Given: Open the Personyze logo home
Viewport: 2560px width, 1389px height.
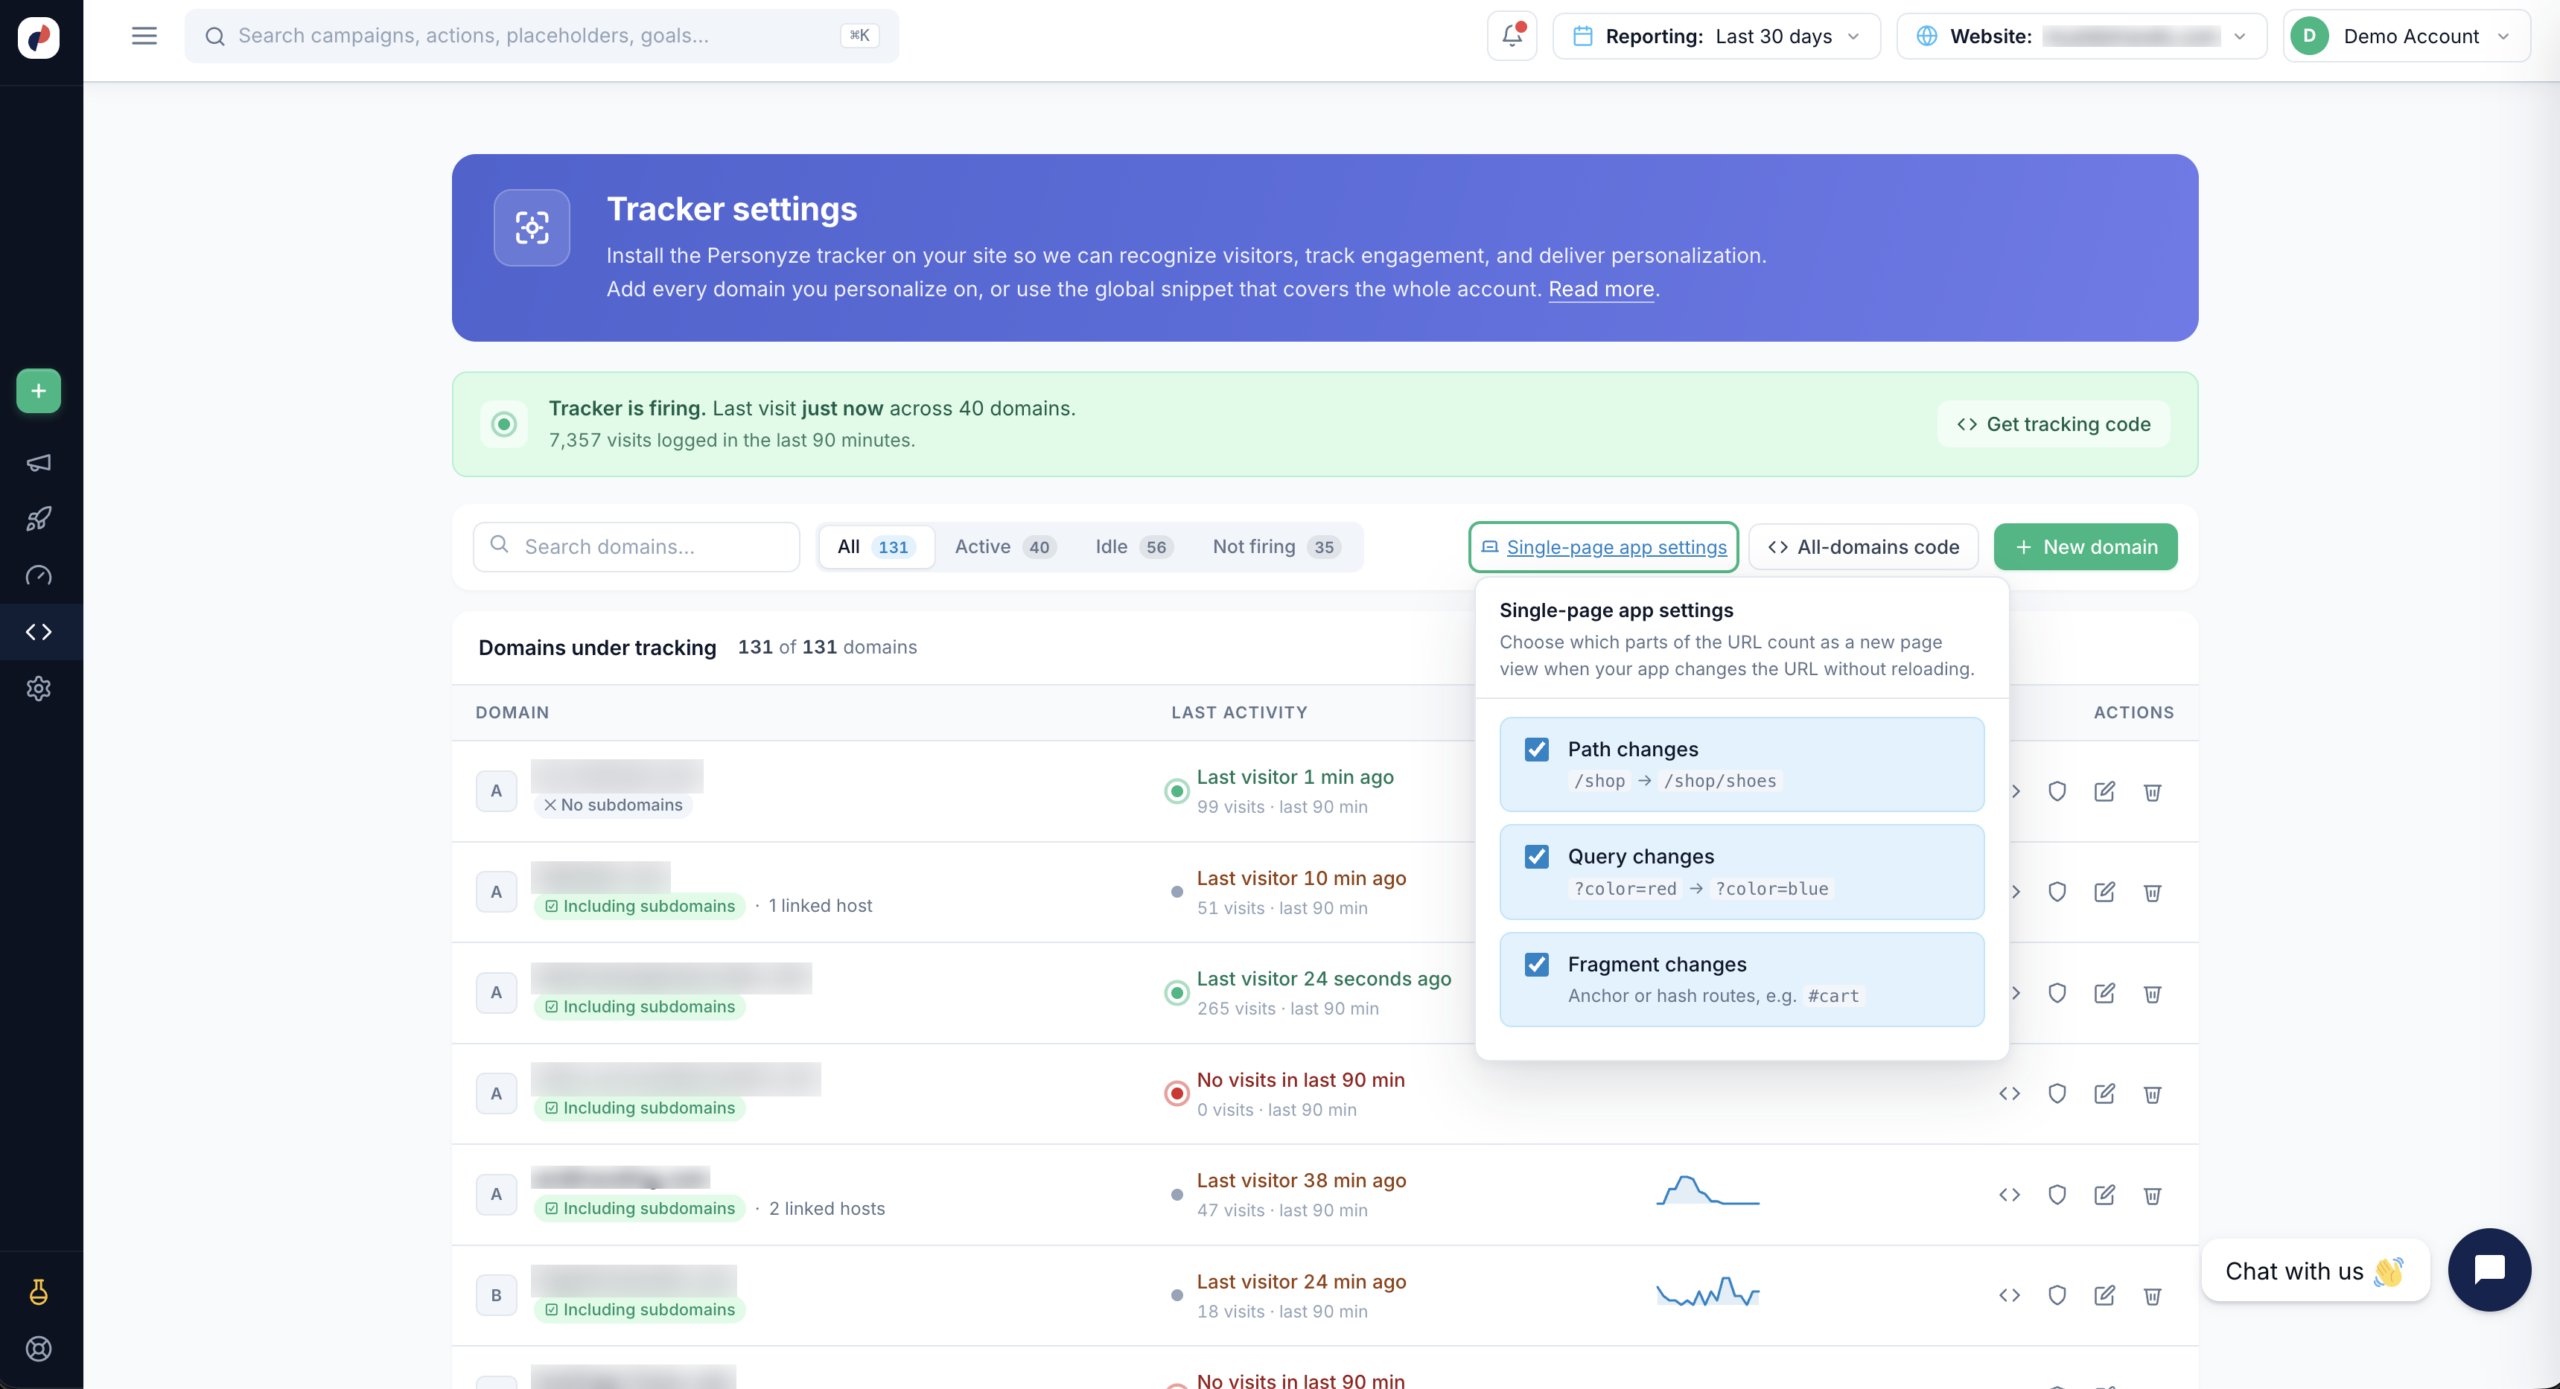Looking at the screenshot, I should coord(38,37).
